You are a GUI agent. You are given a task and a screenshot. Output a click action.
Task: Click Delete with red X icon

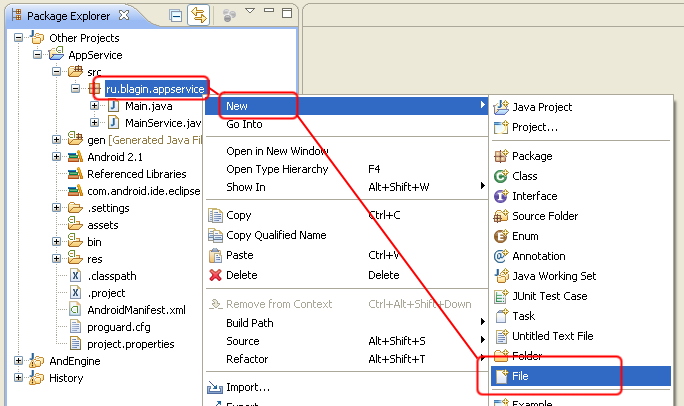pyautogui.click(x=346, y=275)
